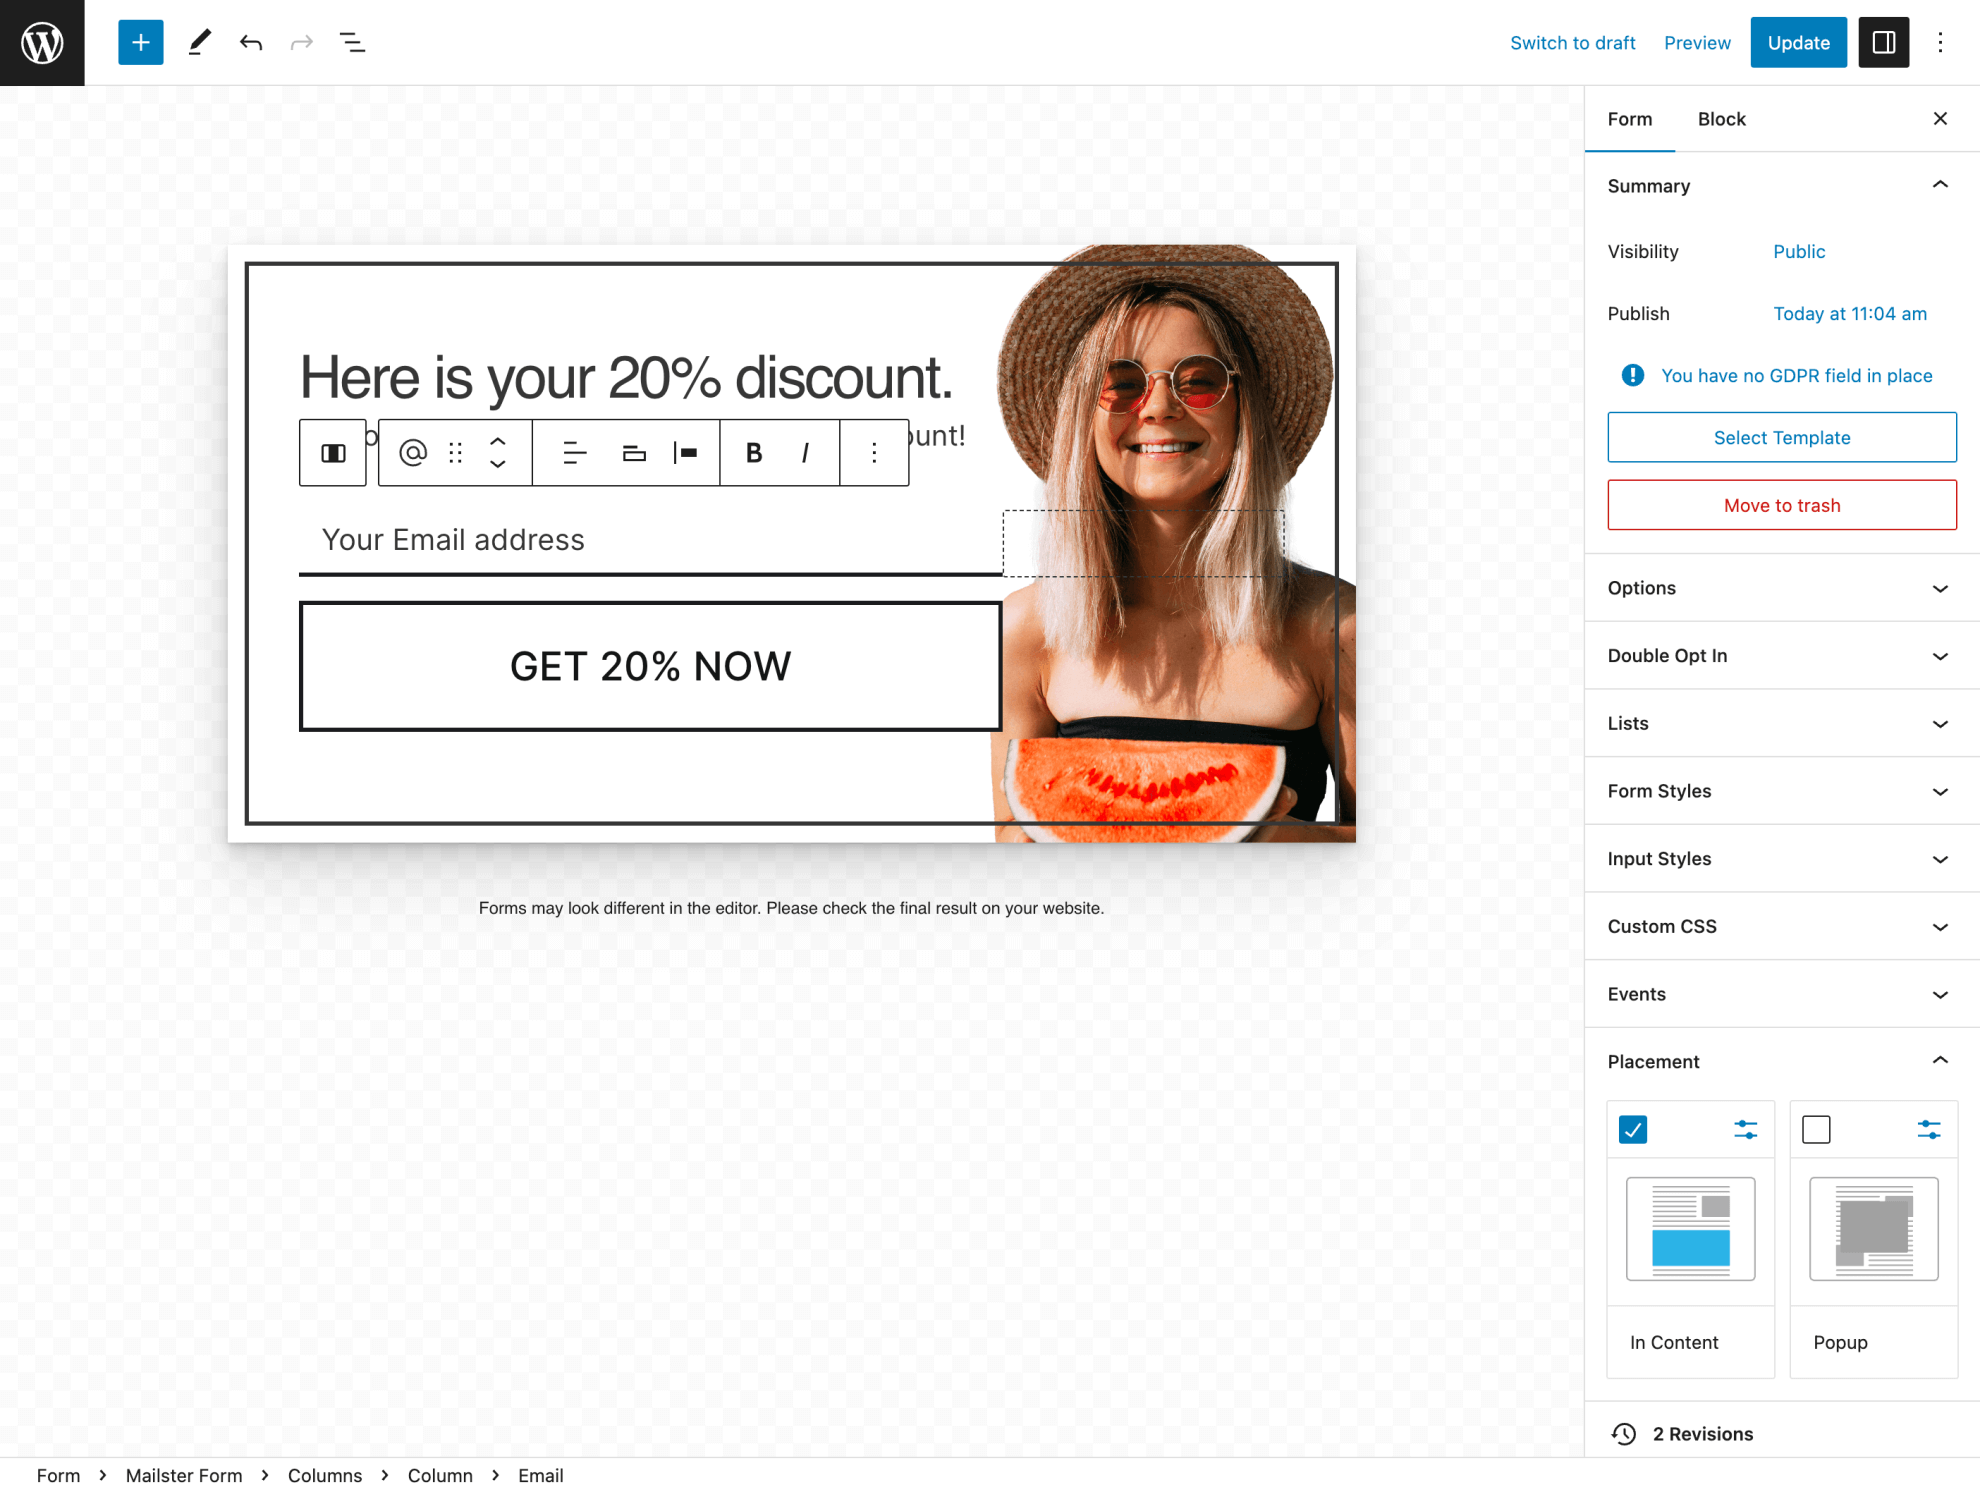Image resolution: width=1980 pixels, height=1492 pixels.
Task: Select the parent Column block icon
Action: (x=332, y=452)
